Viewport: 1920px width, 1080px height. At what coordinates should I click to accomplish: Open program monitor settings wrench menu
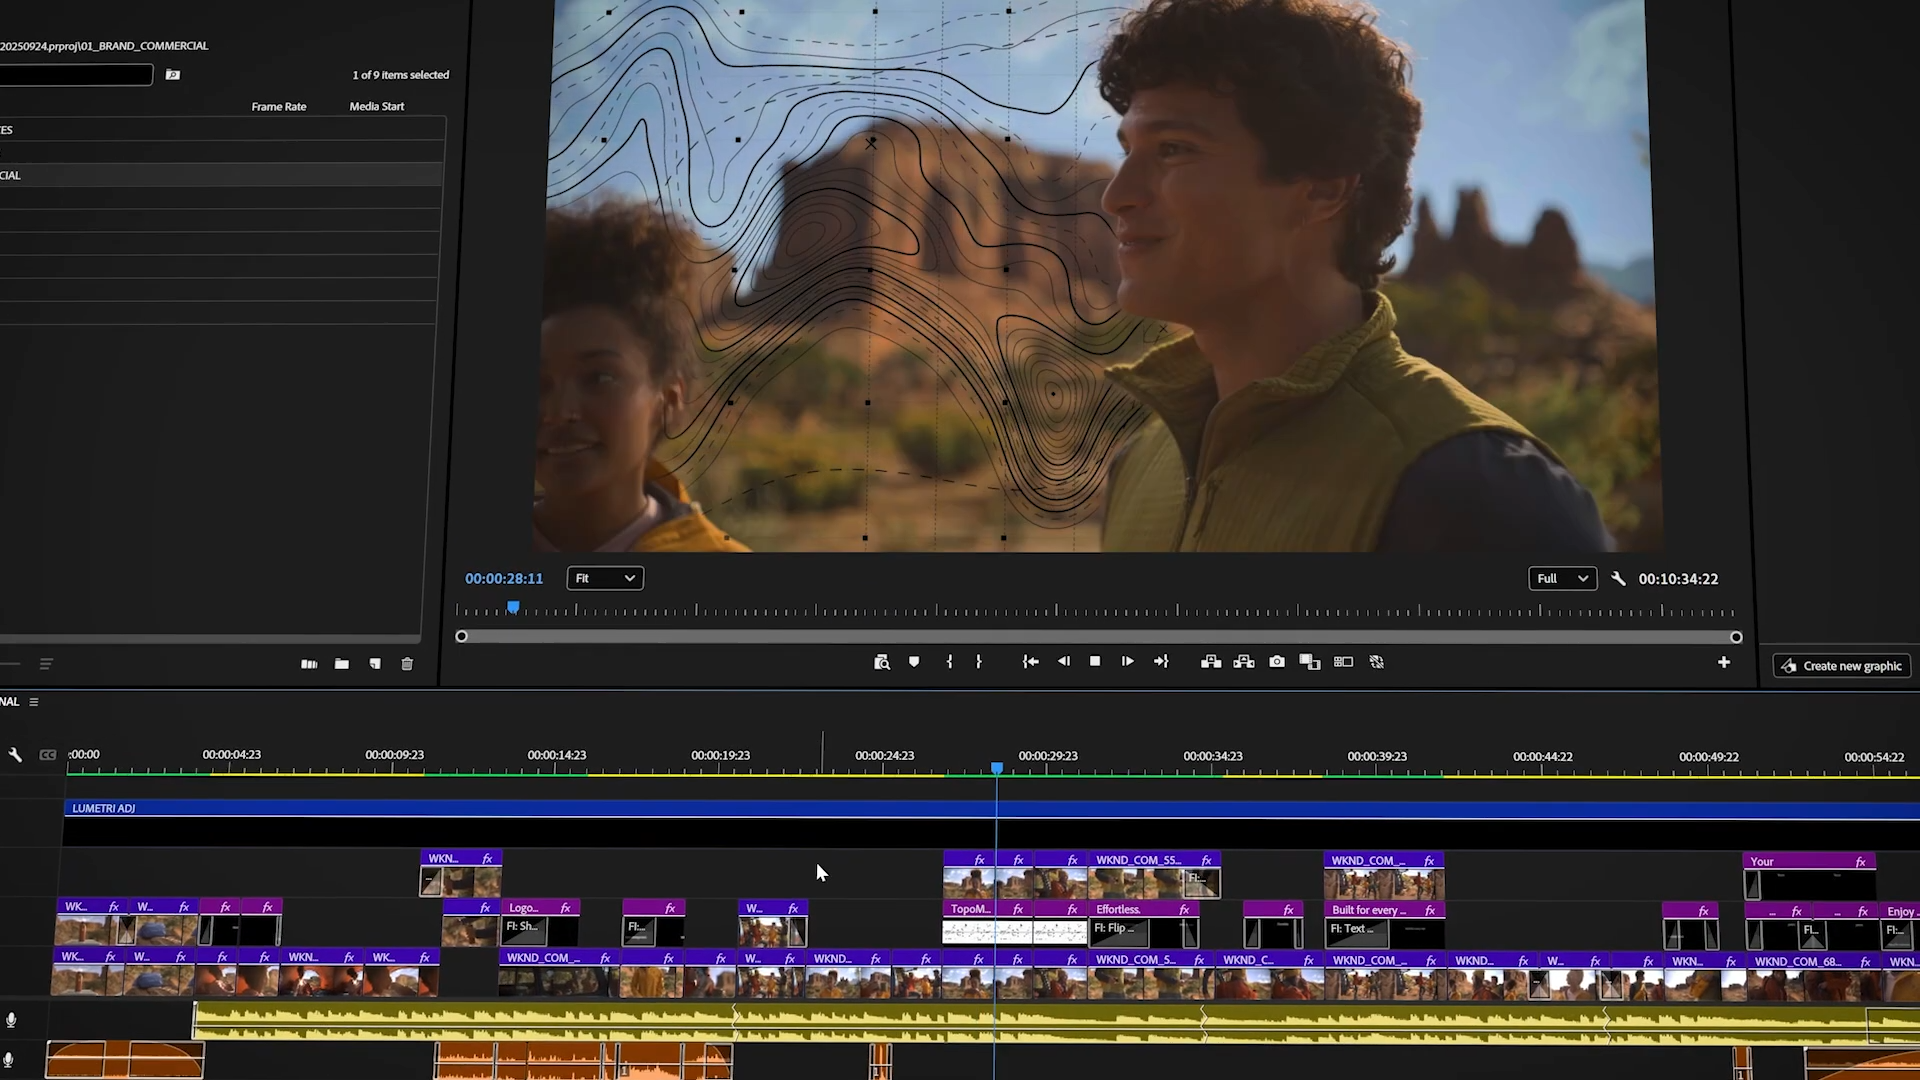[x=1619, y=579]
